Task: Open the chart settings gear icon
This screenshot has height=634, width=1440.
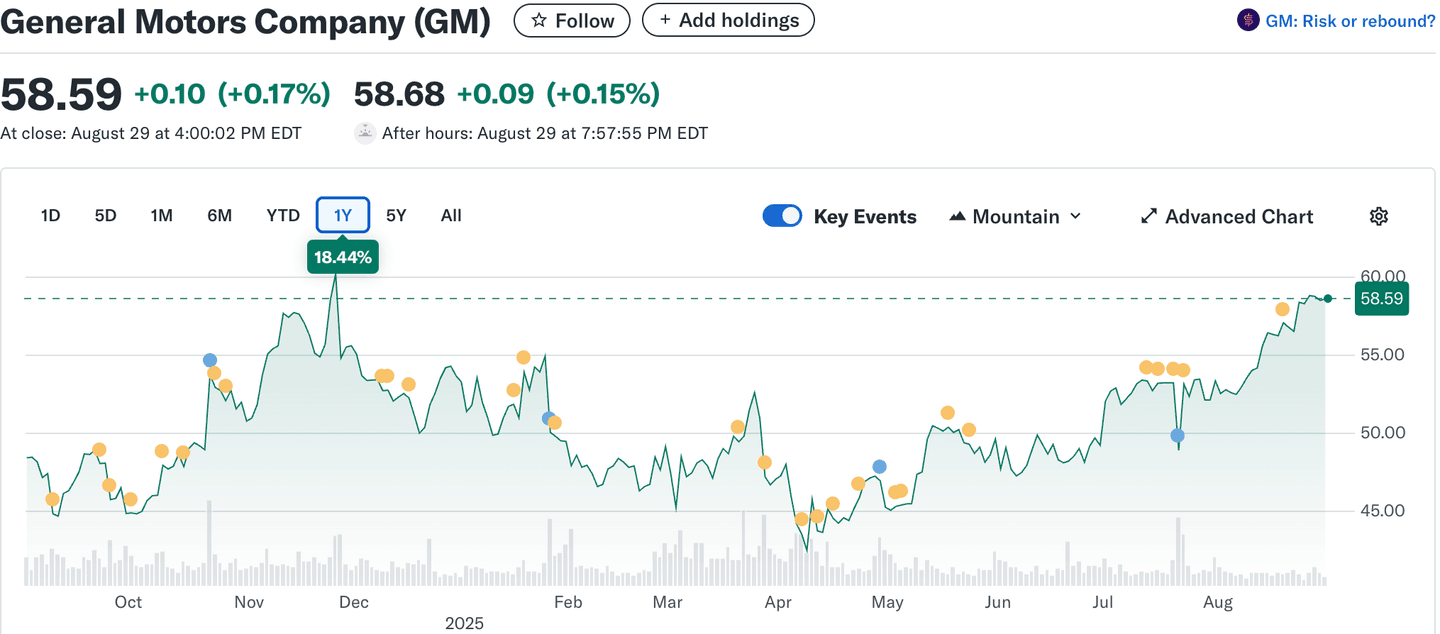Action: coord(1379,216)
